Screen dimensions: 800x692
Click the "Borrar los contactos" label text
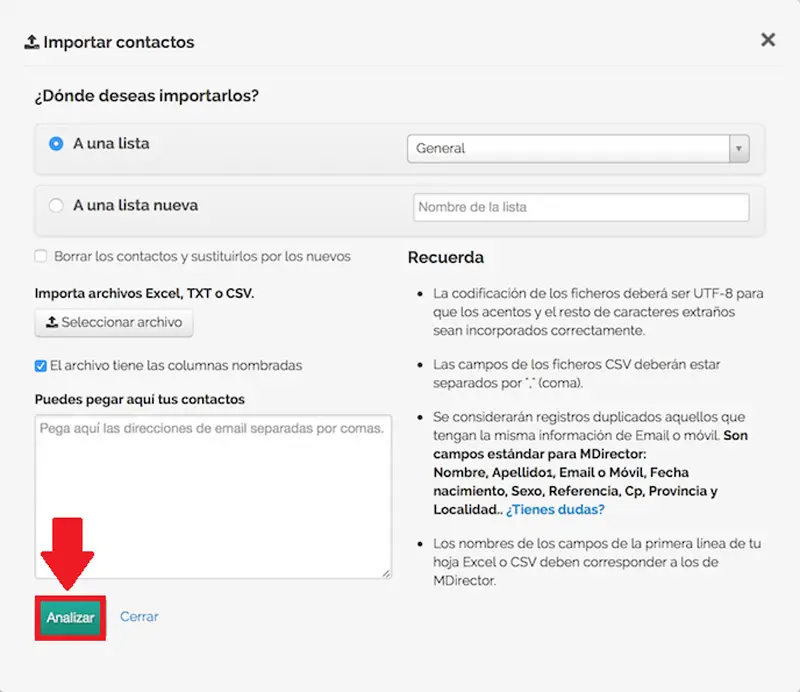pyautogui.click(x=202, y=256)
